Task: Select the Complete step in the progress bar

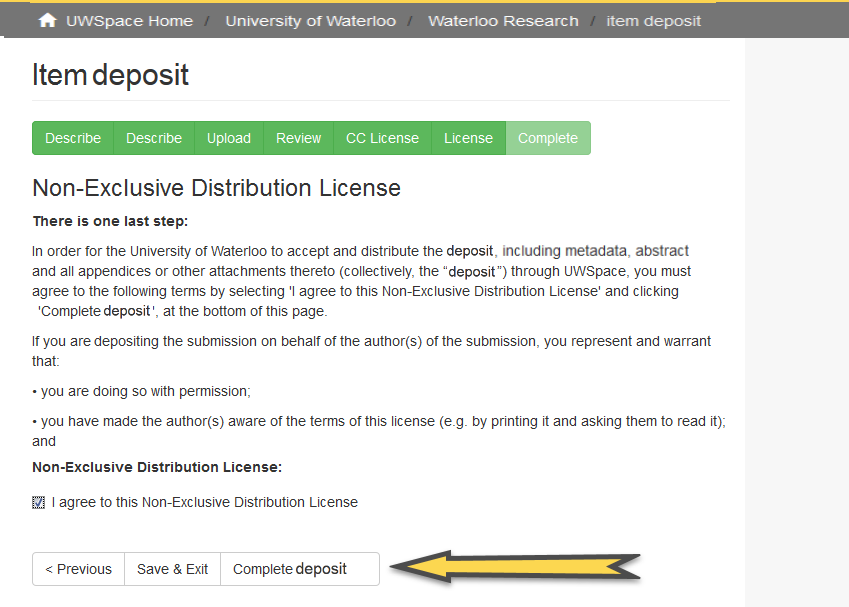Action: pyautogui.click(x=547, y=138)
